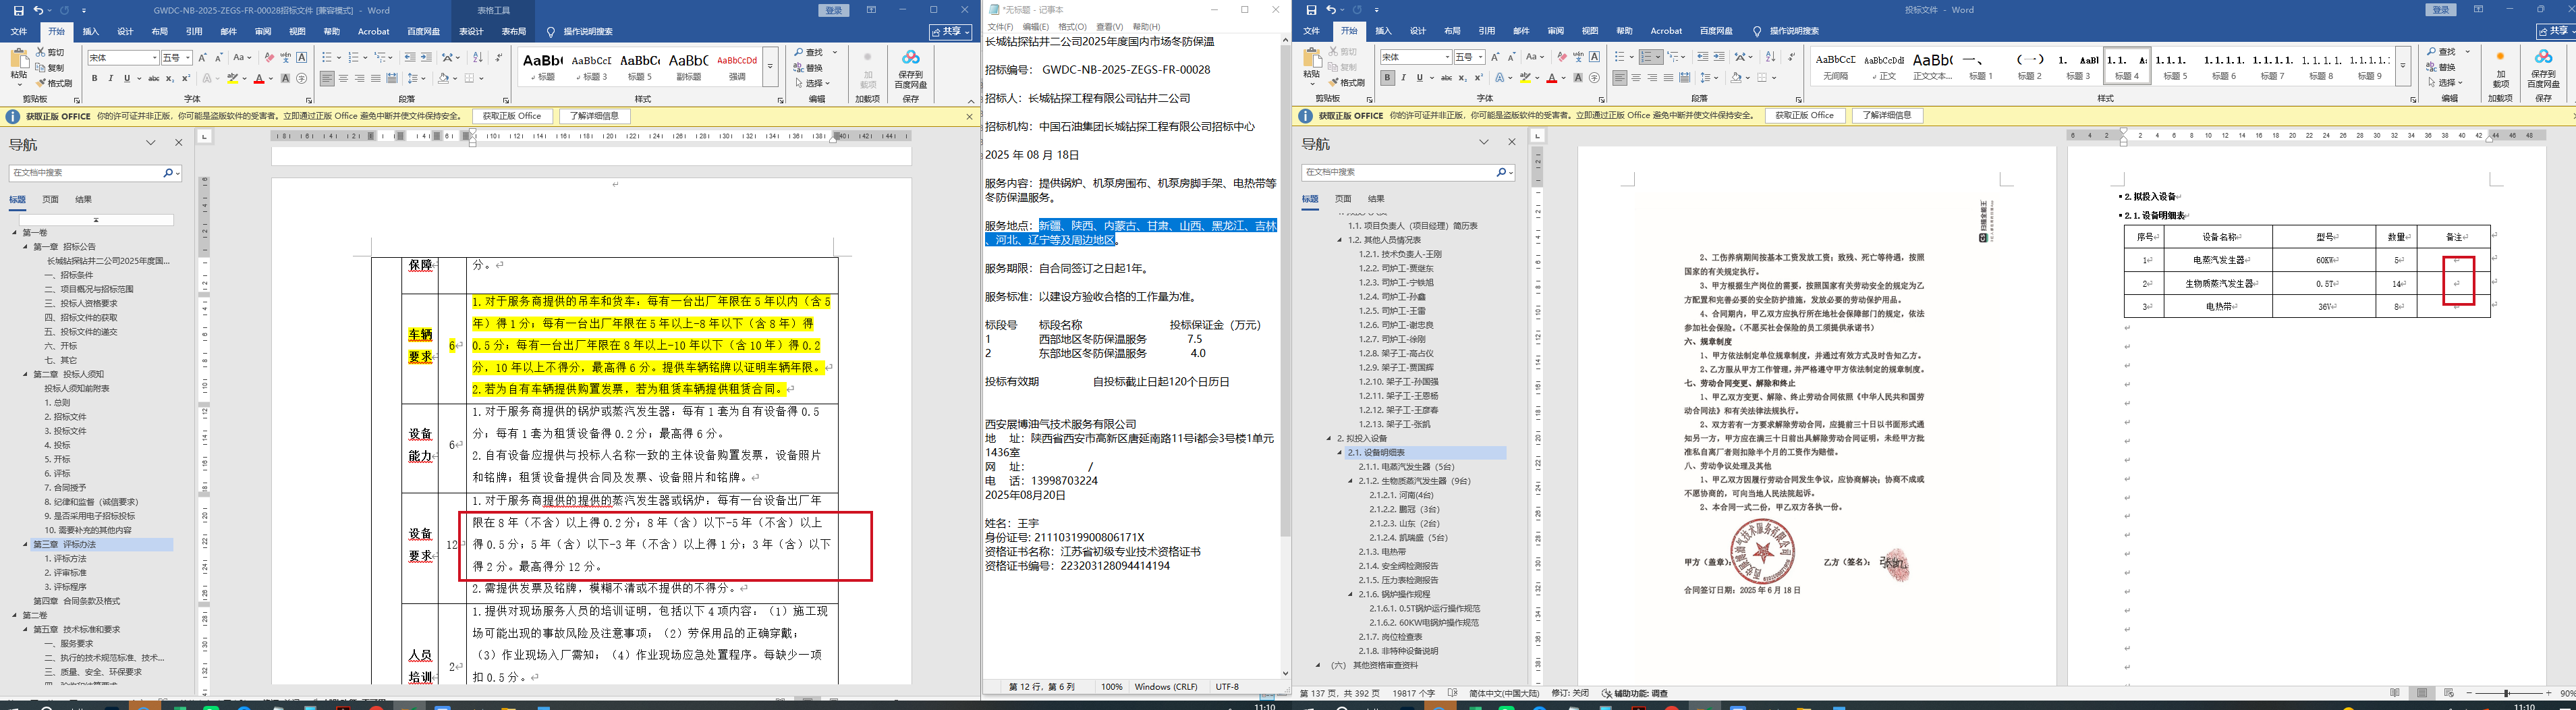Increase the font size in the 招标文件 Word window
Screen dimensions: 2576x710
pyautogui.click(x=202, y=58)
